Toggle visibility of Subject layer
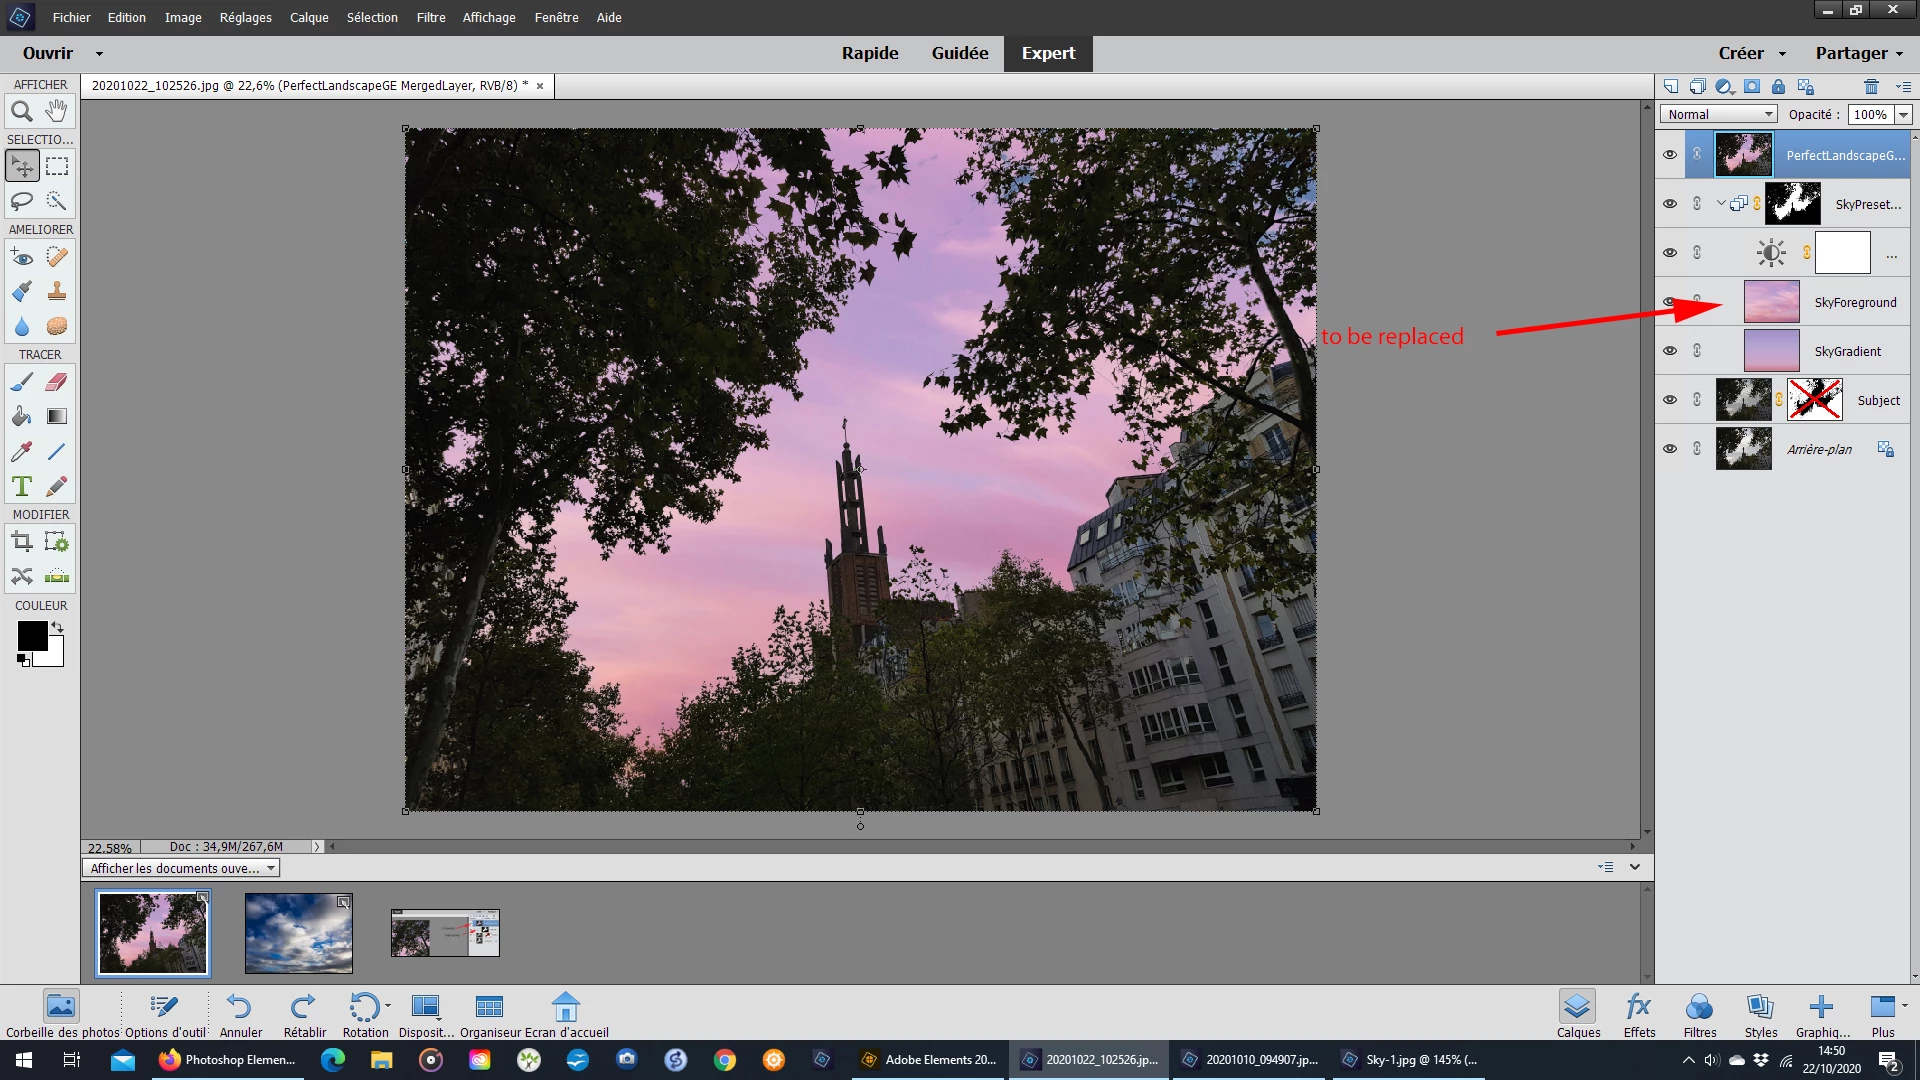The height and width of the screenshot is (1080, 1920). (1670, 400)
